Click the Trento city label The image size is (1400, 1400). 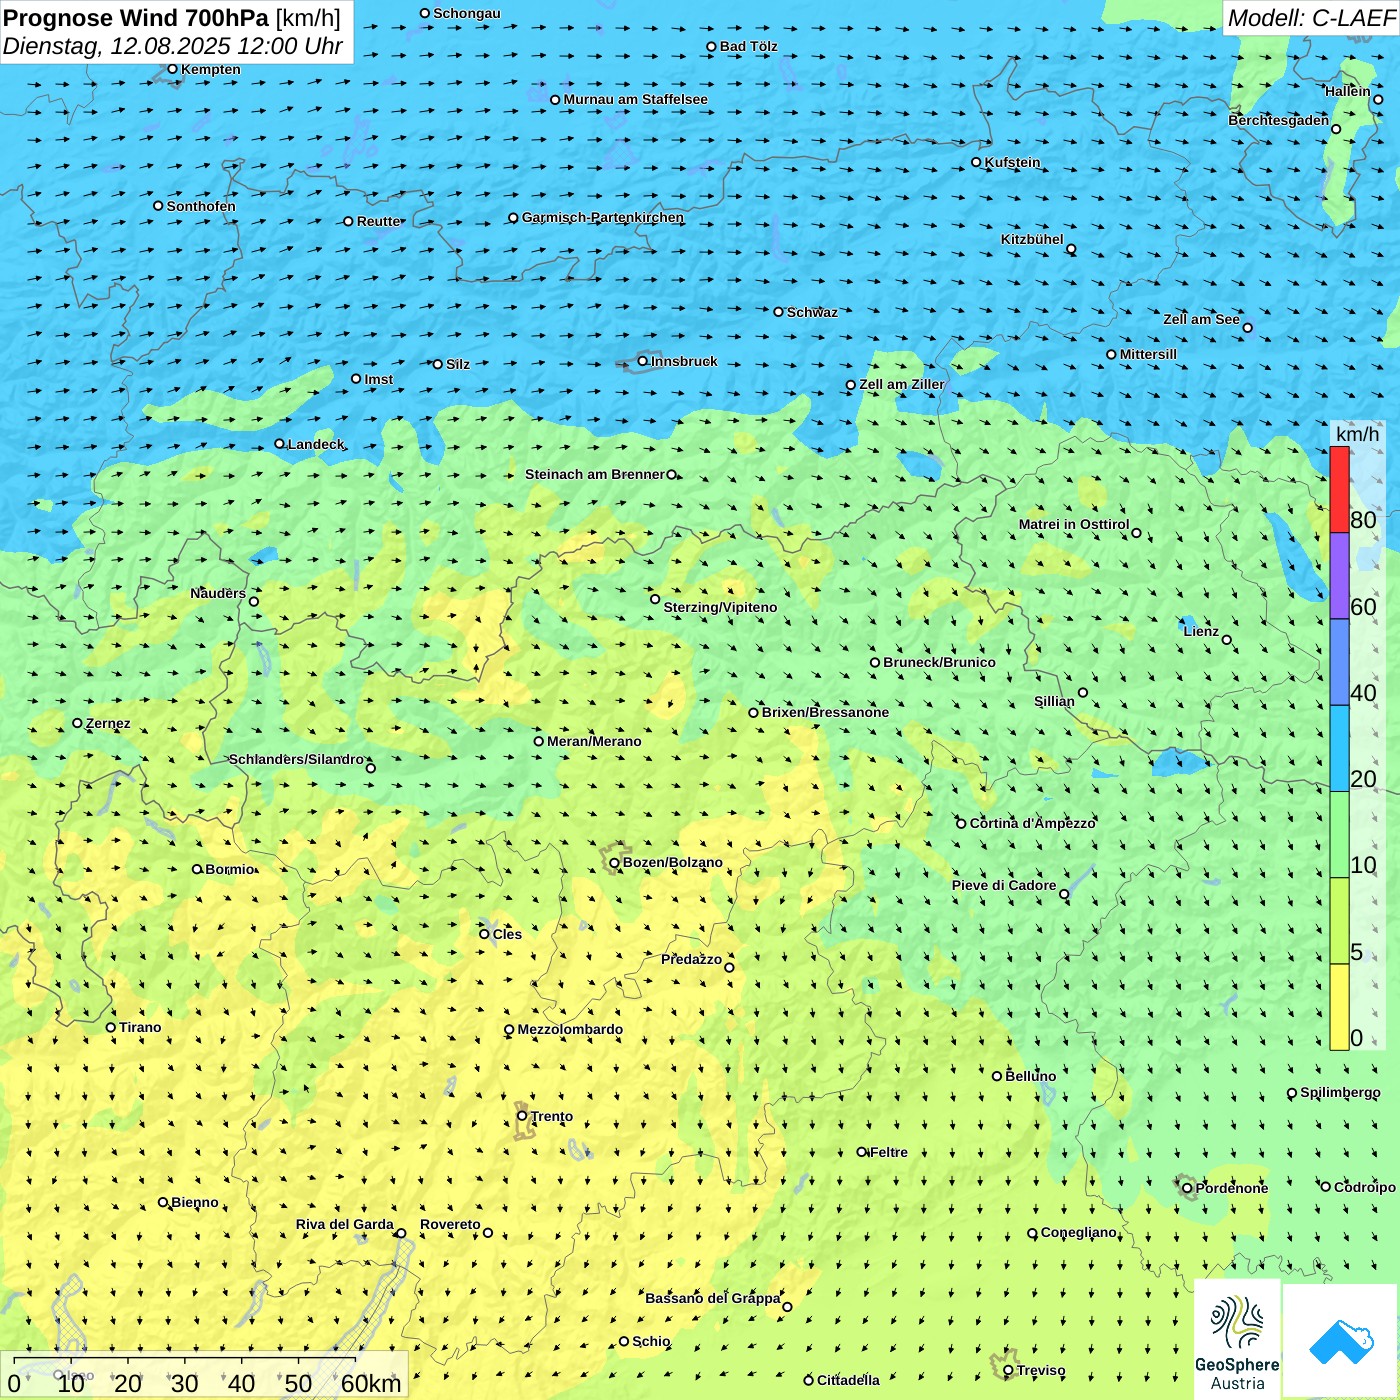[x=552, y=1116]
